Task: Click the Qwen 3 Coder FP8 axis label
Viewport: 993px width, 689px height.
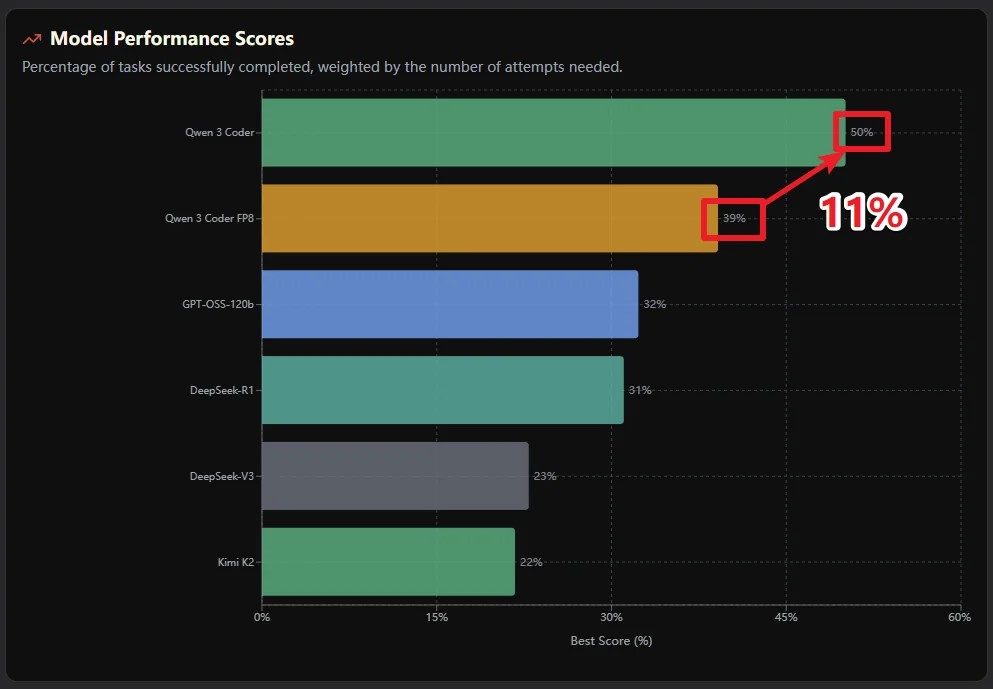Action: coord(209,218)
